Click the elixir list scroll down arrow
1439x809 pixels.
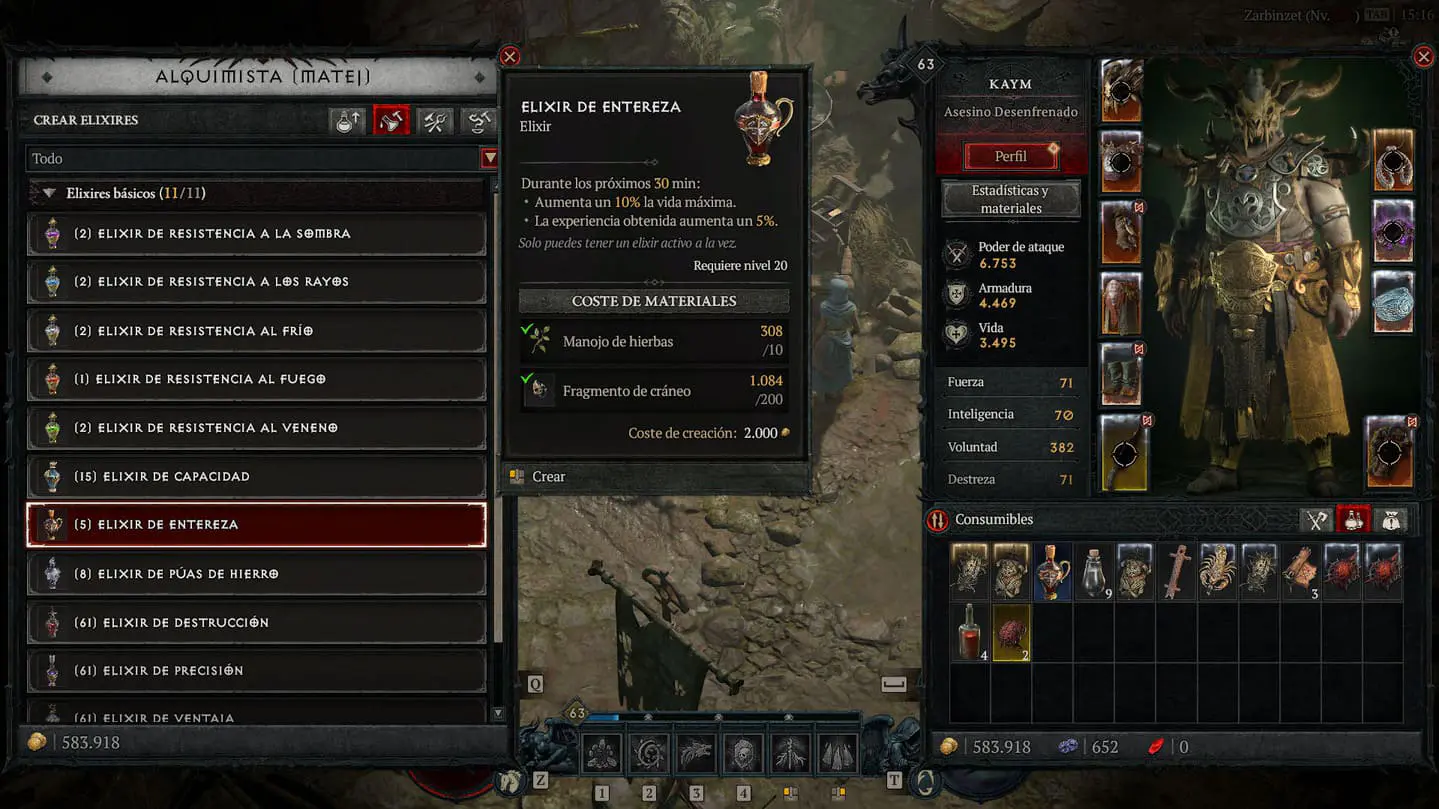coord(499,713)
